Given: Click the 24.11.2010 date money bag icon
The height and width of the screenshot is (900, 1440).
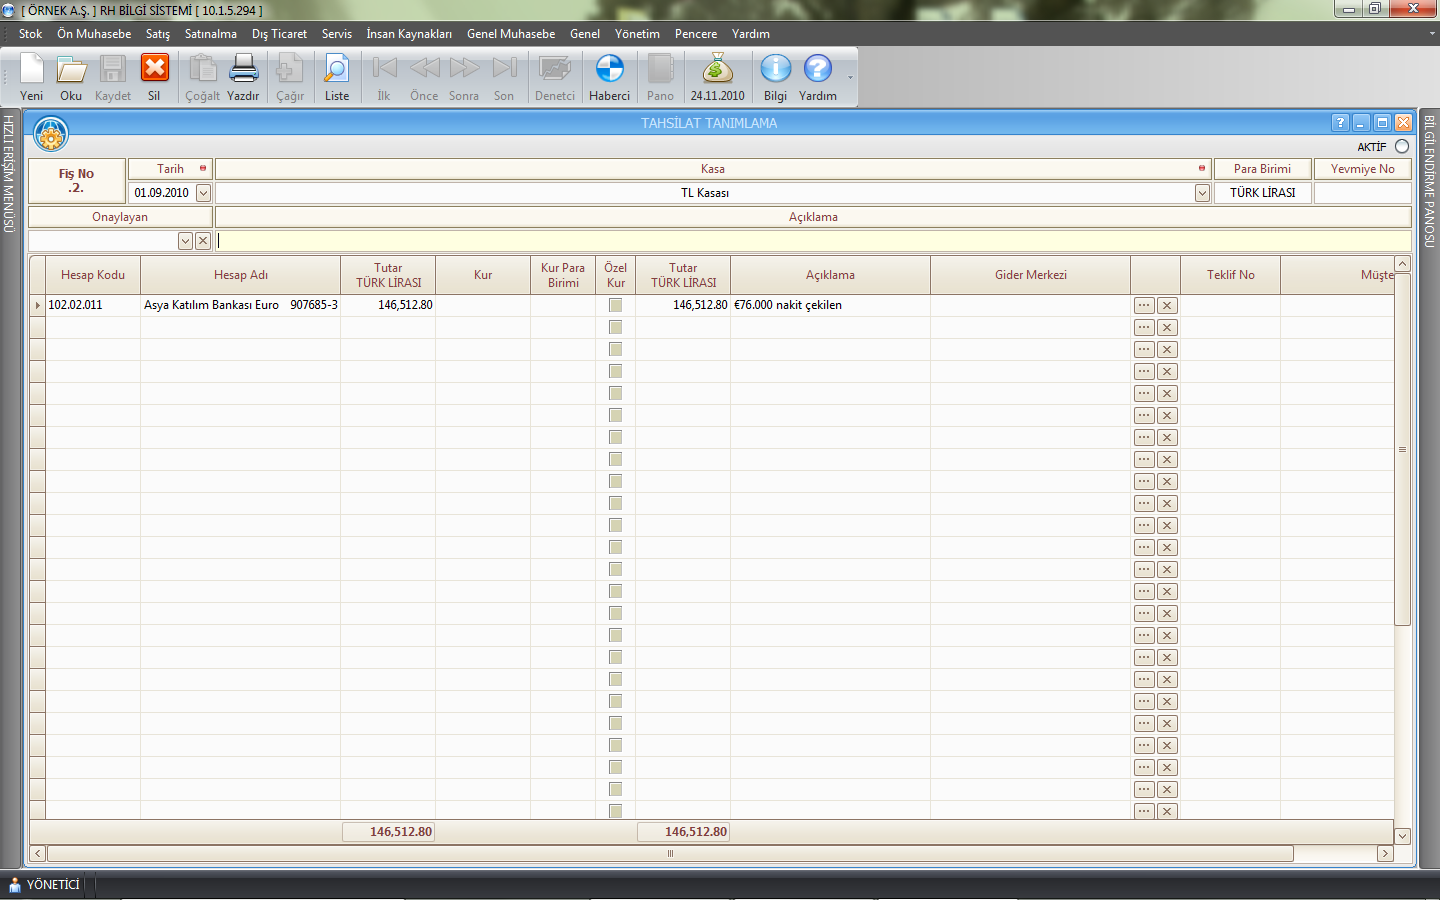Looking at the screenshot, I should (717, 70).
